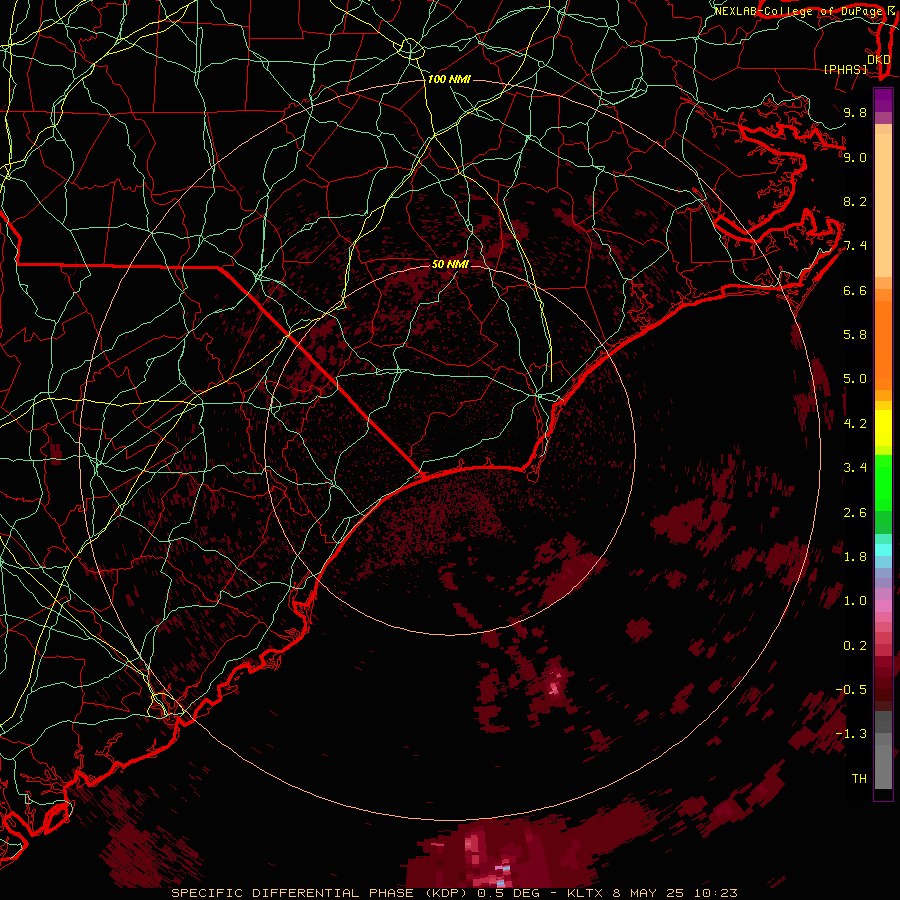Click the 2.6 value on the color scale
Screen dimensions: 900x900
(855, 513)
